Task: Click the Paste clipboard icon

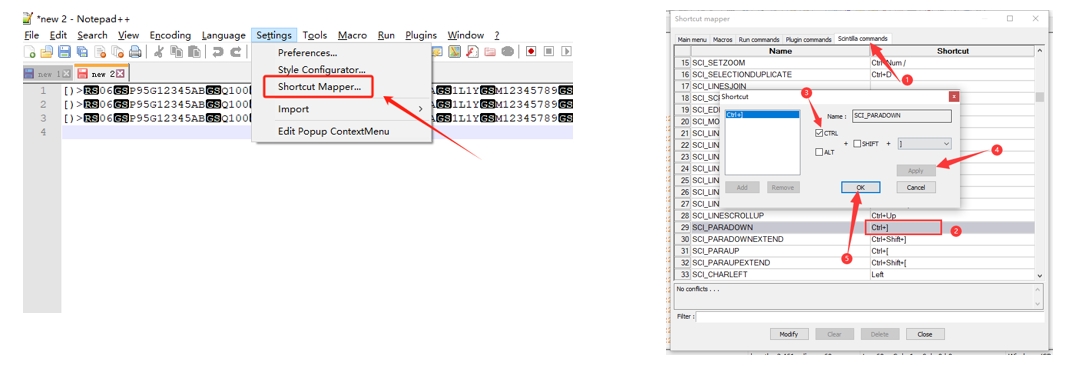Action: 194,51
